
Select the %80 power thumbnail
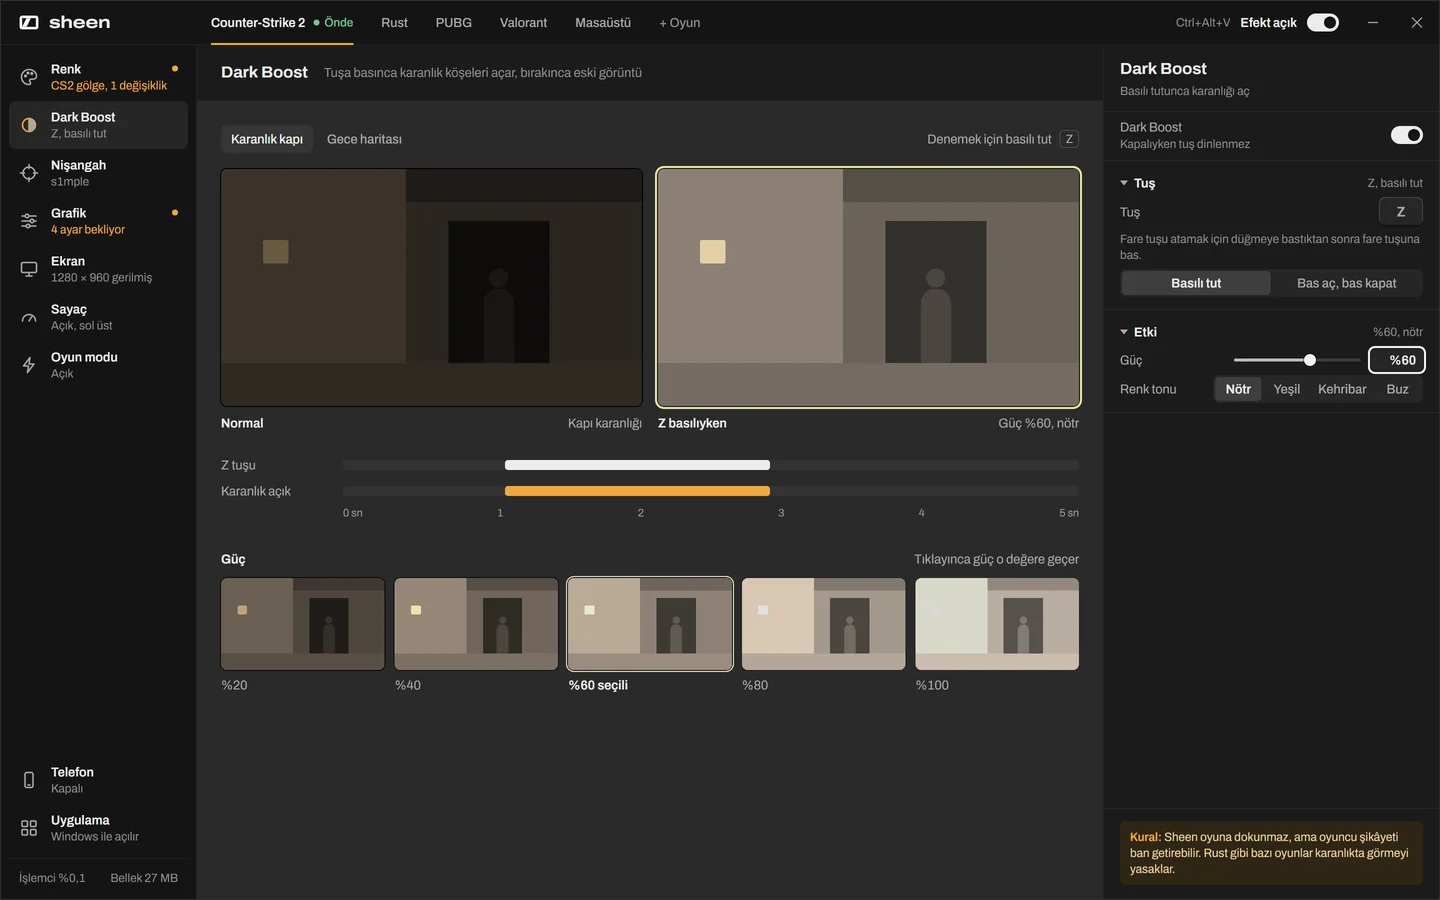pos(823,624)
